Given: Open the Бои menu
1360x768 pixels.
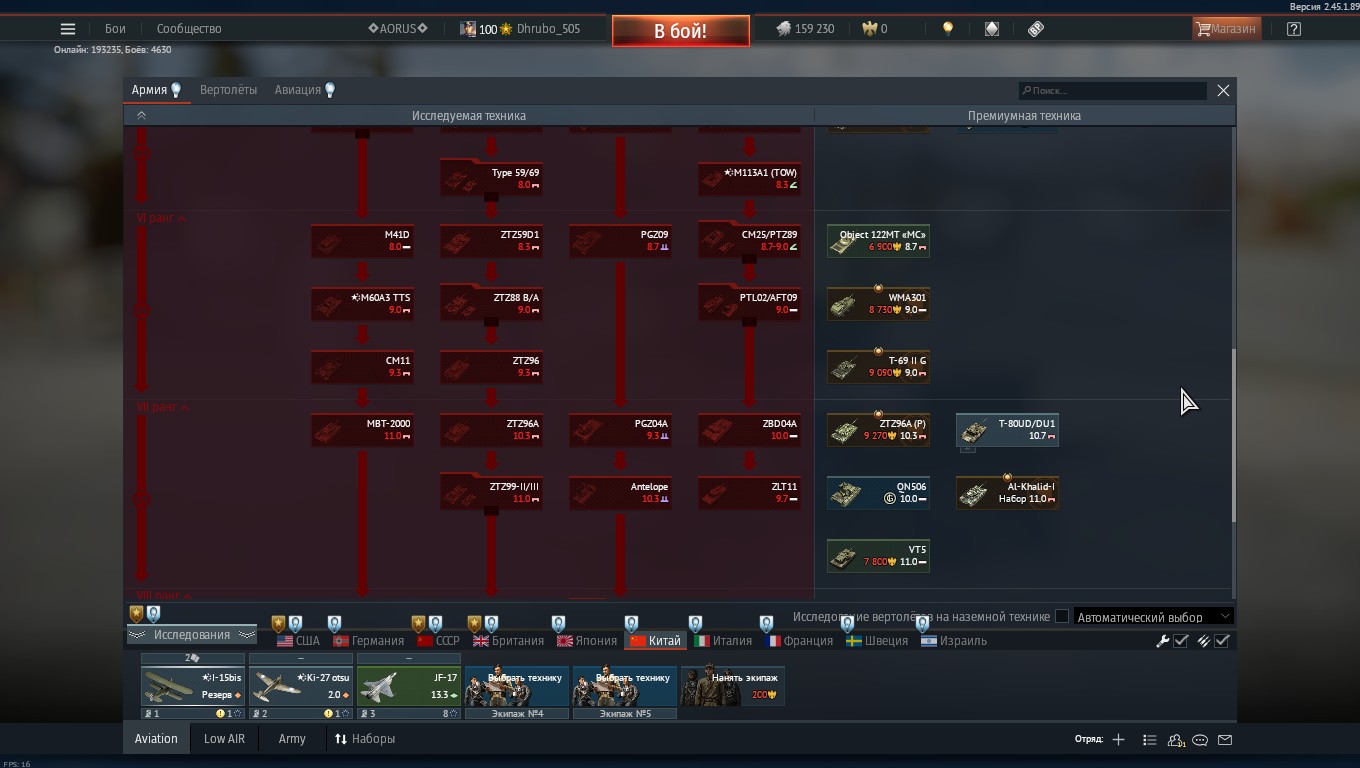Looking at the screenshot, I should 115,29.
